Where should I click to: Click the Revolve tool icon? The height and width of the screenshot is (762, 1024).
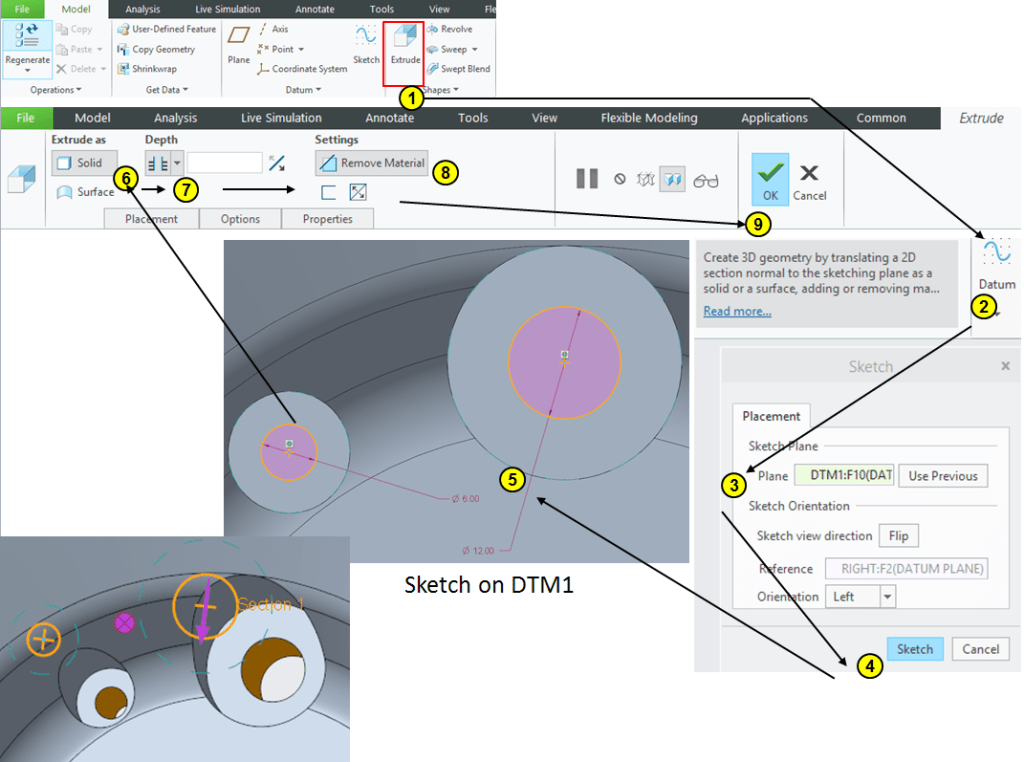pos(432,29)
